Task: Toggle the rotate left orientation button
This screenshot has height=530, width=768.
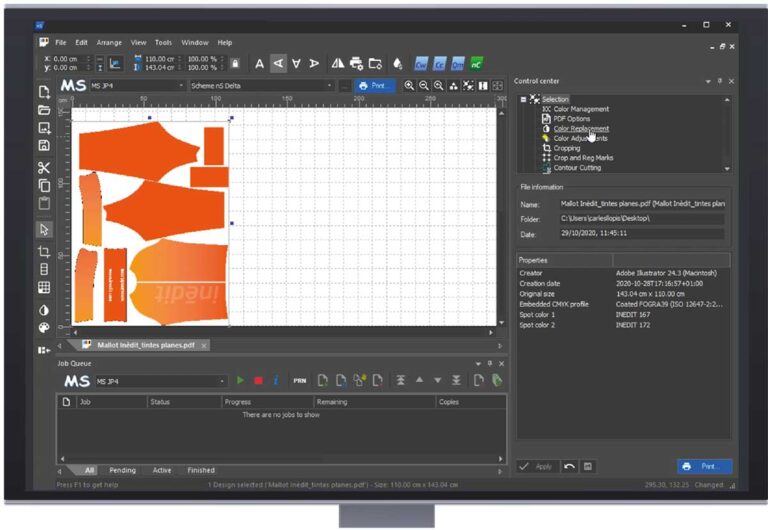Action: click(278, 63)
